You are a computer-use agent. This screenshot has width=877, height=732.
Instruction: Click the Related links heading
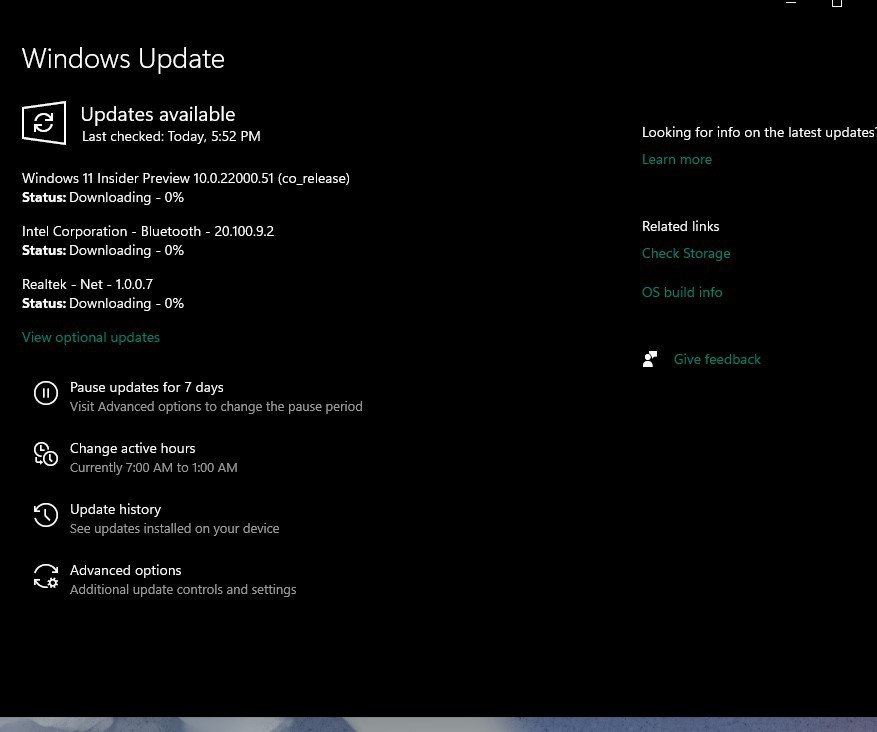click(x=681, y=226)
